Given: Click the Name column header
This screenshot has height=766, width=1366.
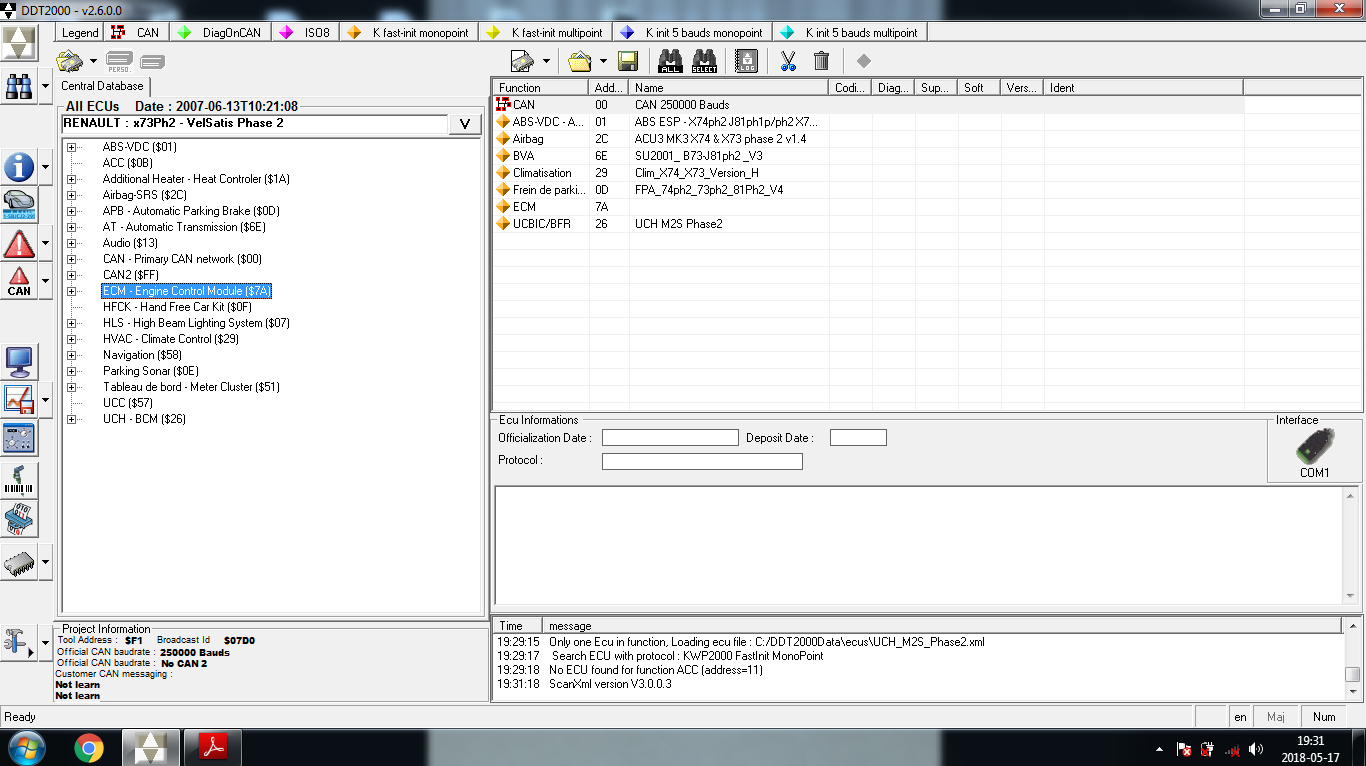Looking at the screenshot, I should (730, 88).
